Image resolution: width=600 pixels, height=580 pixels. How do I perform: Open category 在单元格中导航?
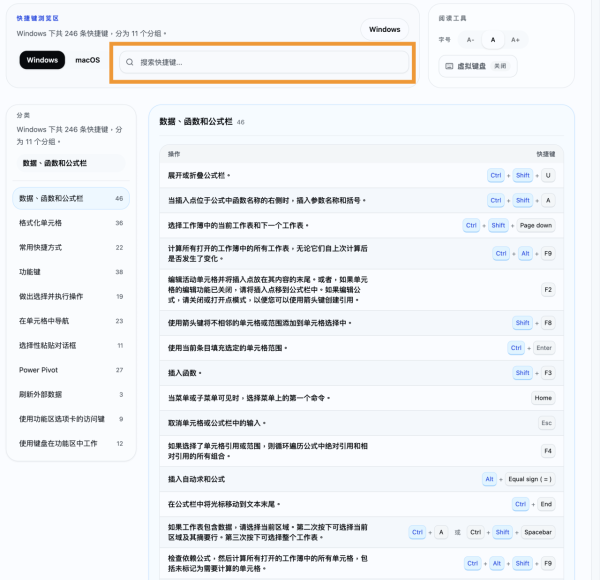(x=71, y=321)
